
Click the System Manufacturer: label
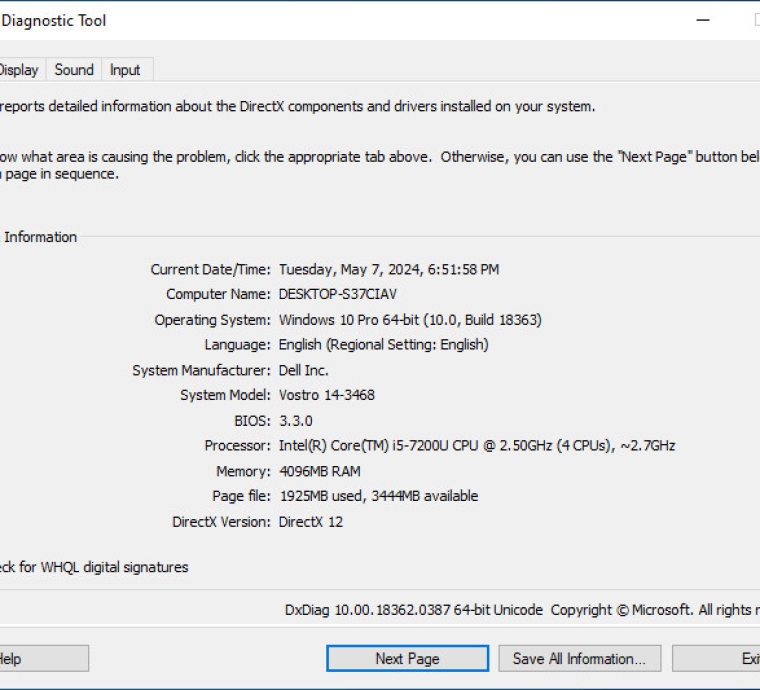click(201, 370)
